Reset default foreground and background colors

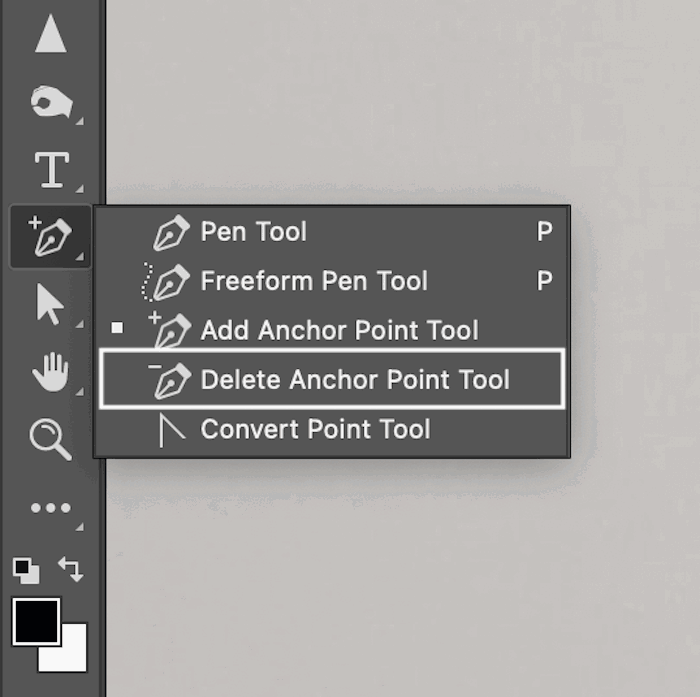[26, 571]
